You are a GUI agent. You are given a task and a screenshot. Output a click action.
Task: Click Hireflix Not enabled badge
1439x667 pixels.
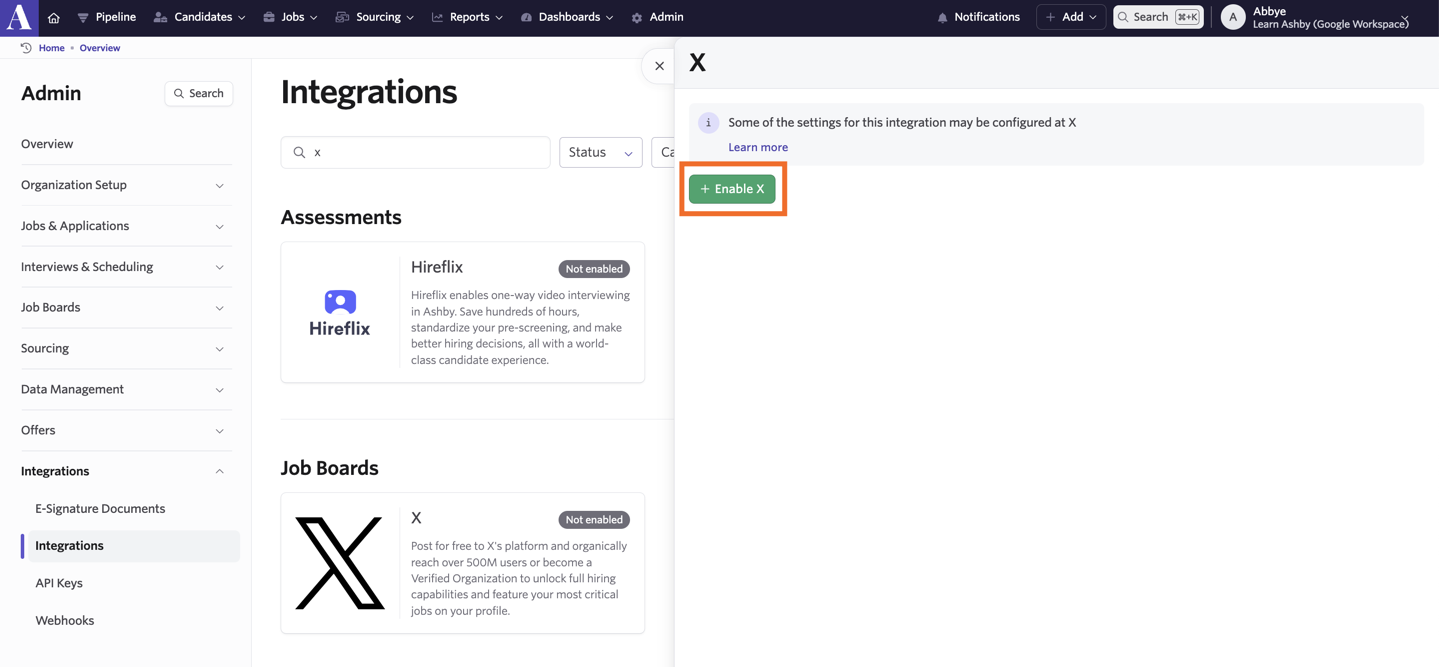[x=594, y=269]
